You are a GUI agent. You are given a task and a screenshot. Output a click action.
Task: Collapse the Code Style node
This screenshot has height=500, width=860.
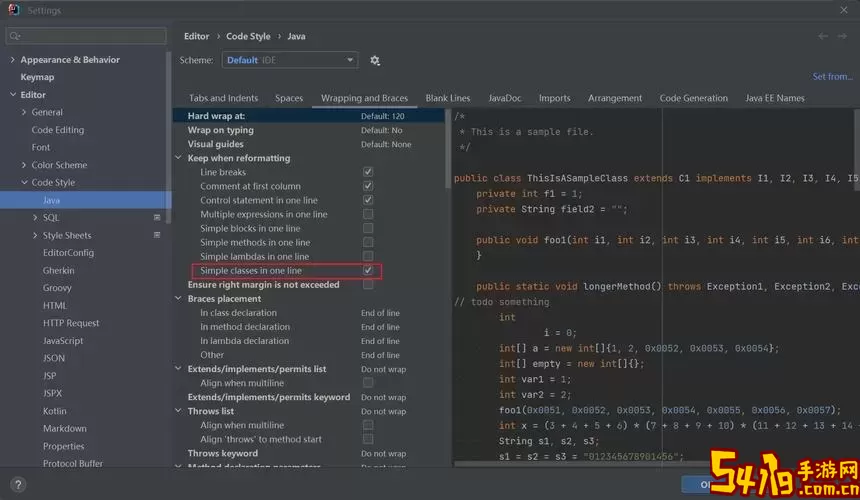[24, 182]
